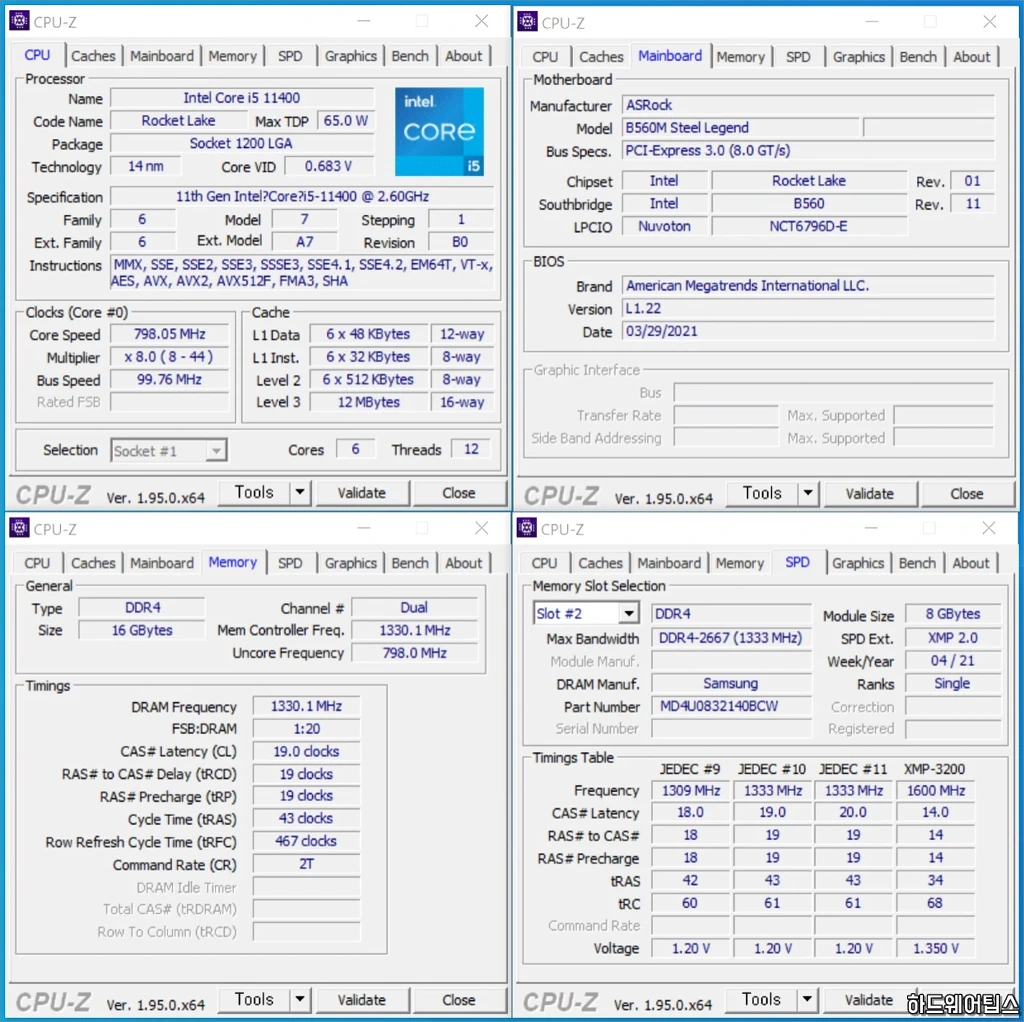Open Memory tab in SPD window
Viewport: 1024px width, 1022px height.
[739, 563]
